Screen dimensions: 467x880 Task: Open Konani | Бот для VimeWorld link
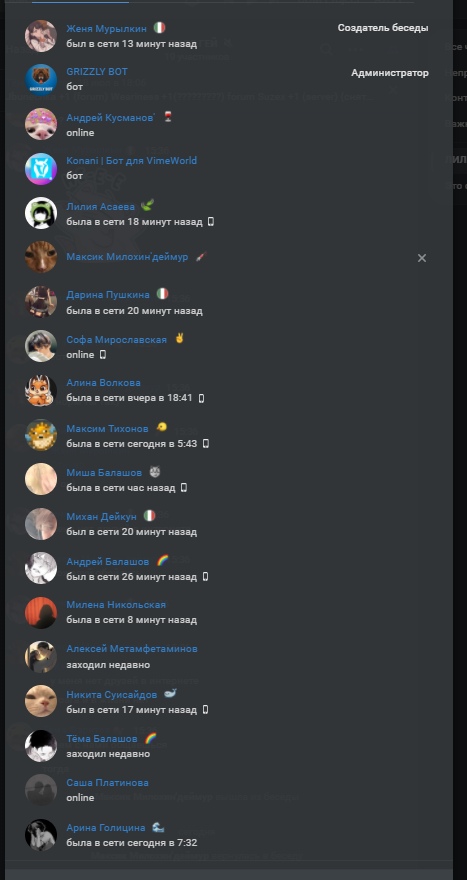[x=131, y=161]
